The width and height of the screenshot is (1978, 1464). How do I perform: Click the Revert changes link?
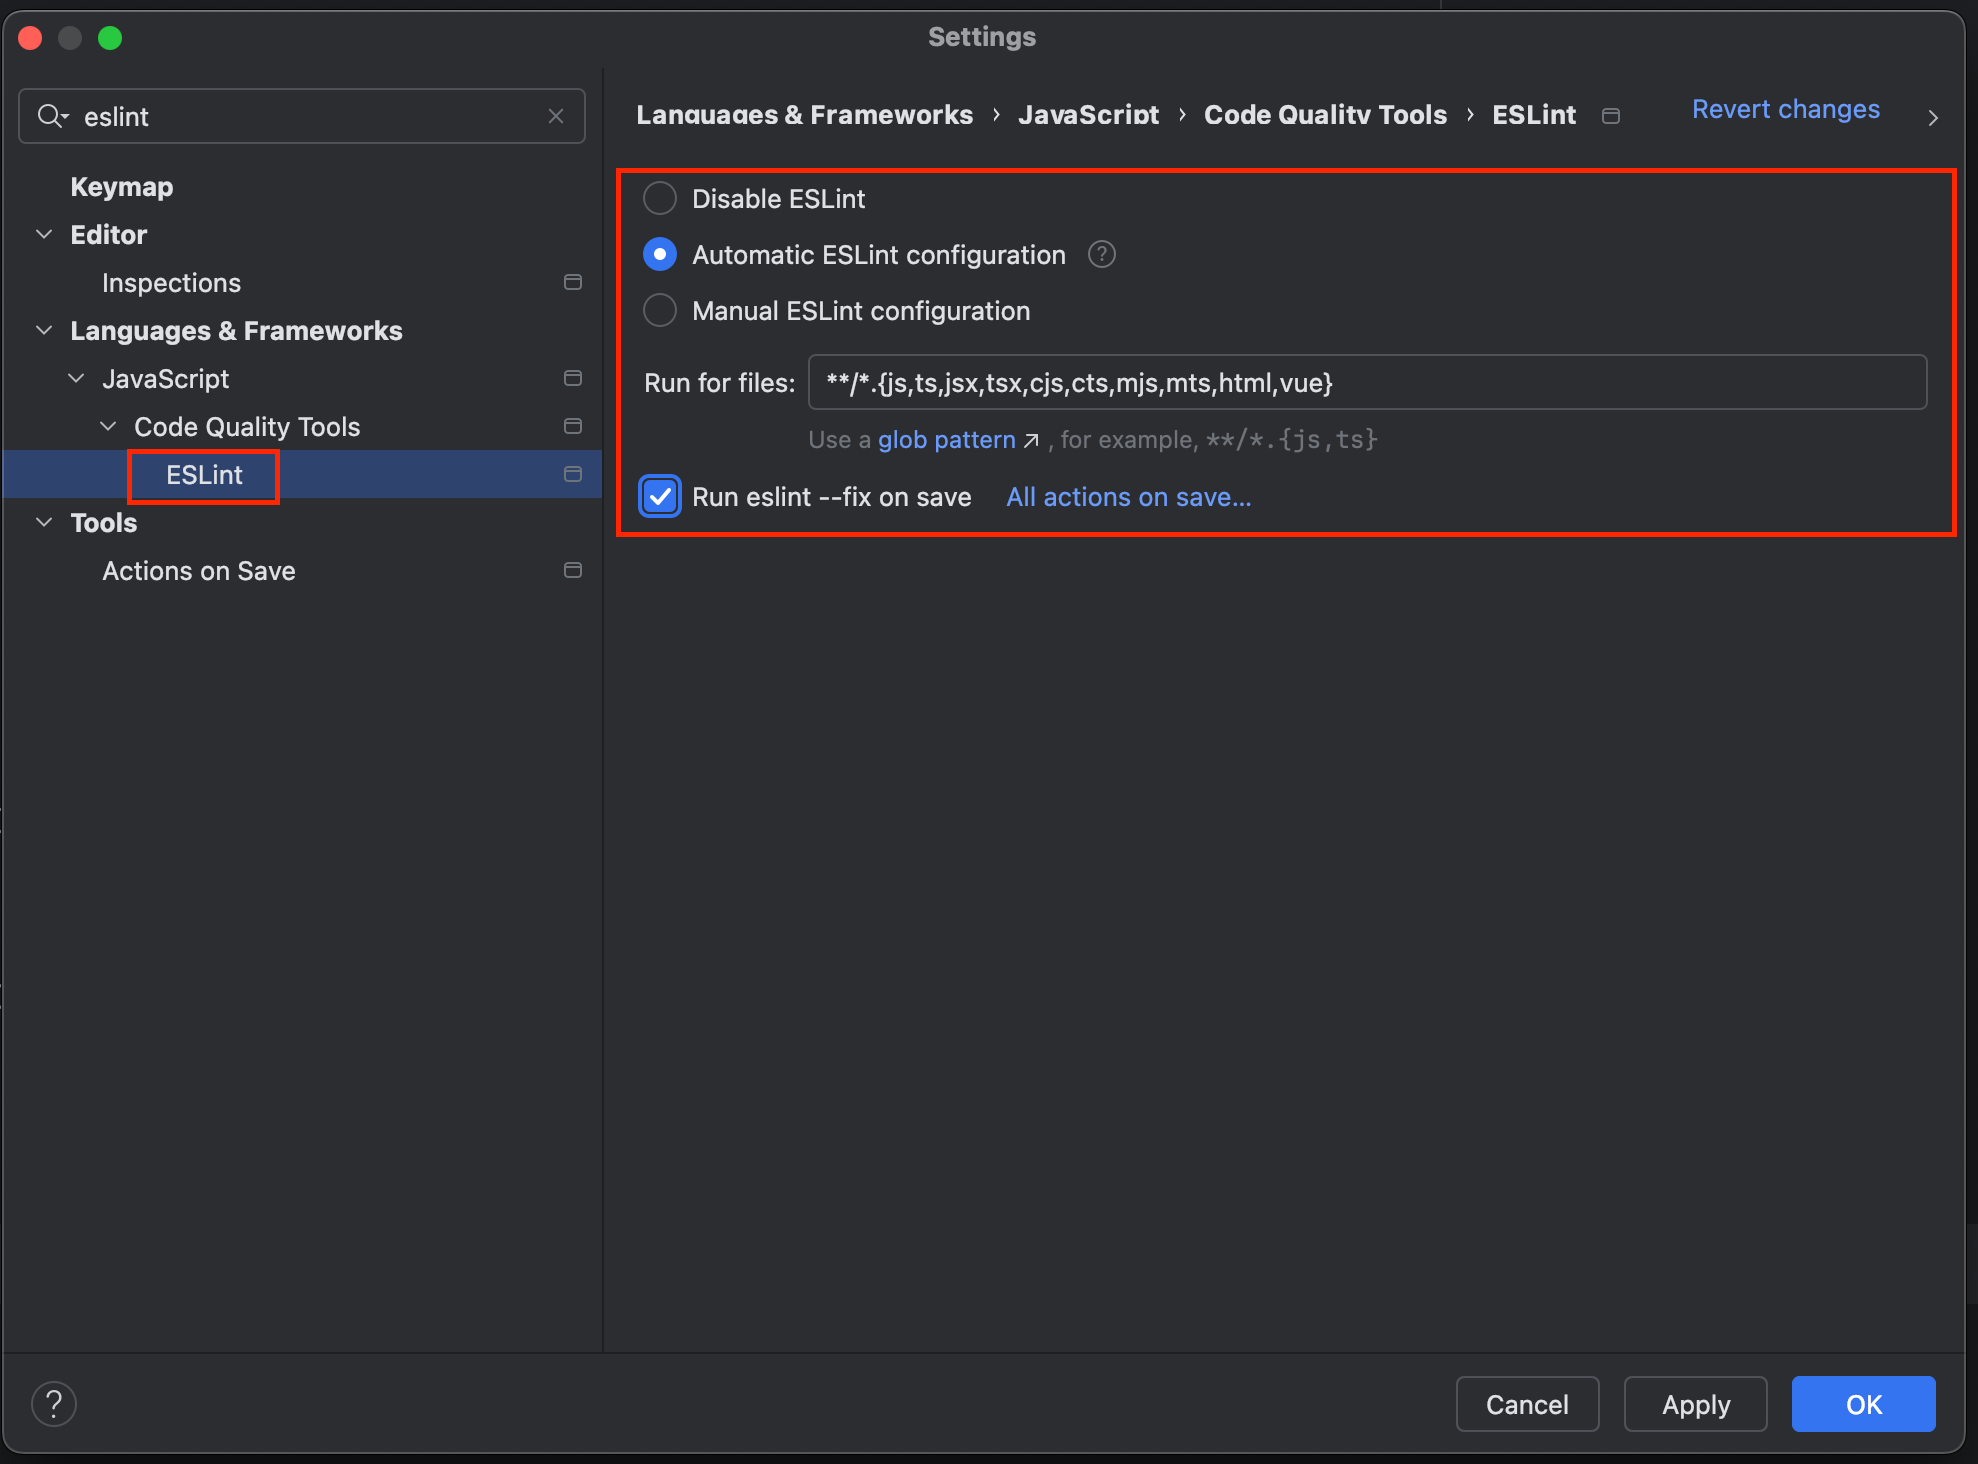point(1785,109)
